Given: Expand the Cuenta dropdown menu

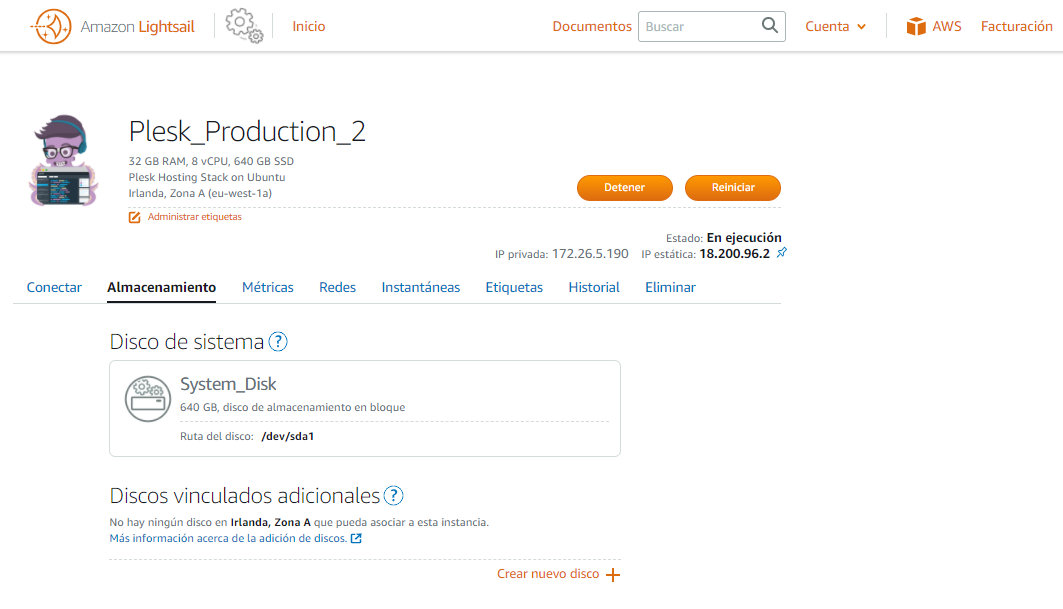Looking at the screenshot, I should pos(836,27).
